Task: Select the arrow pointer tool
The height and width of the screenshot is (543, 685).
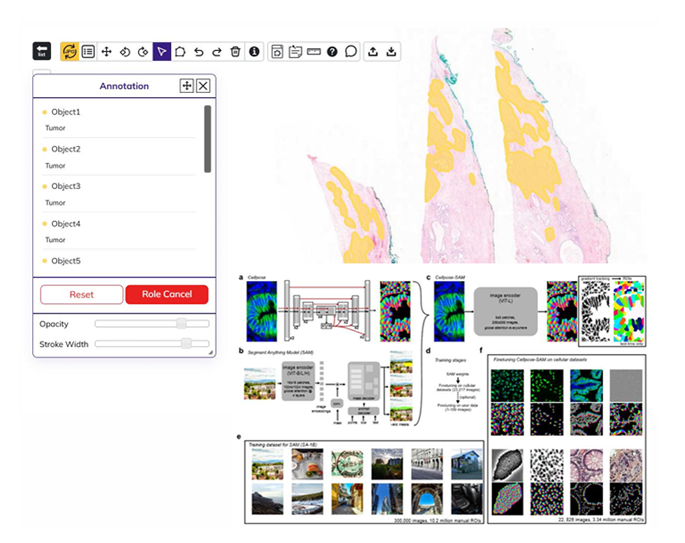Action: pos(162,52)
